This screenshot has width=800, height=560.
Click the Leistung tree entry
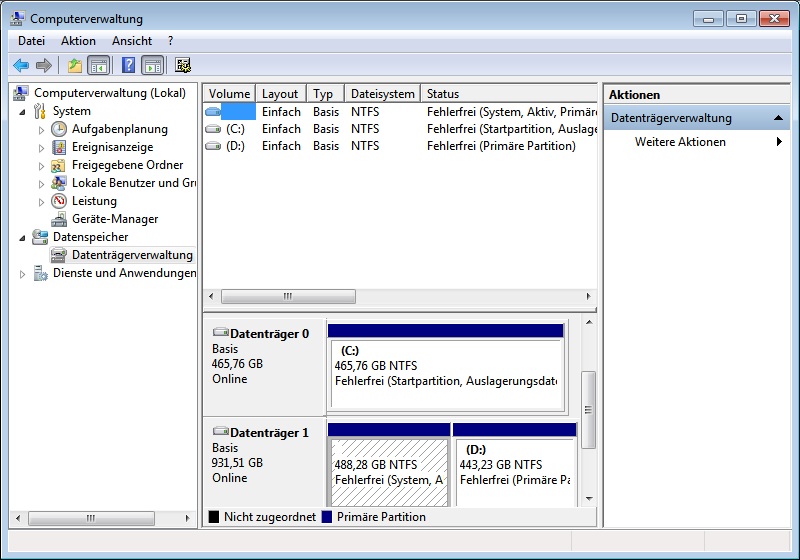tap(94, 201)
